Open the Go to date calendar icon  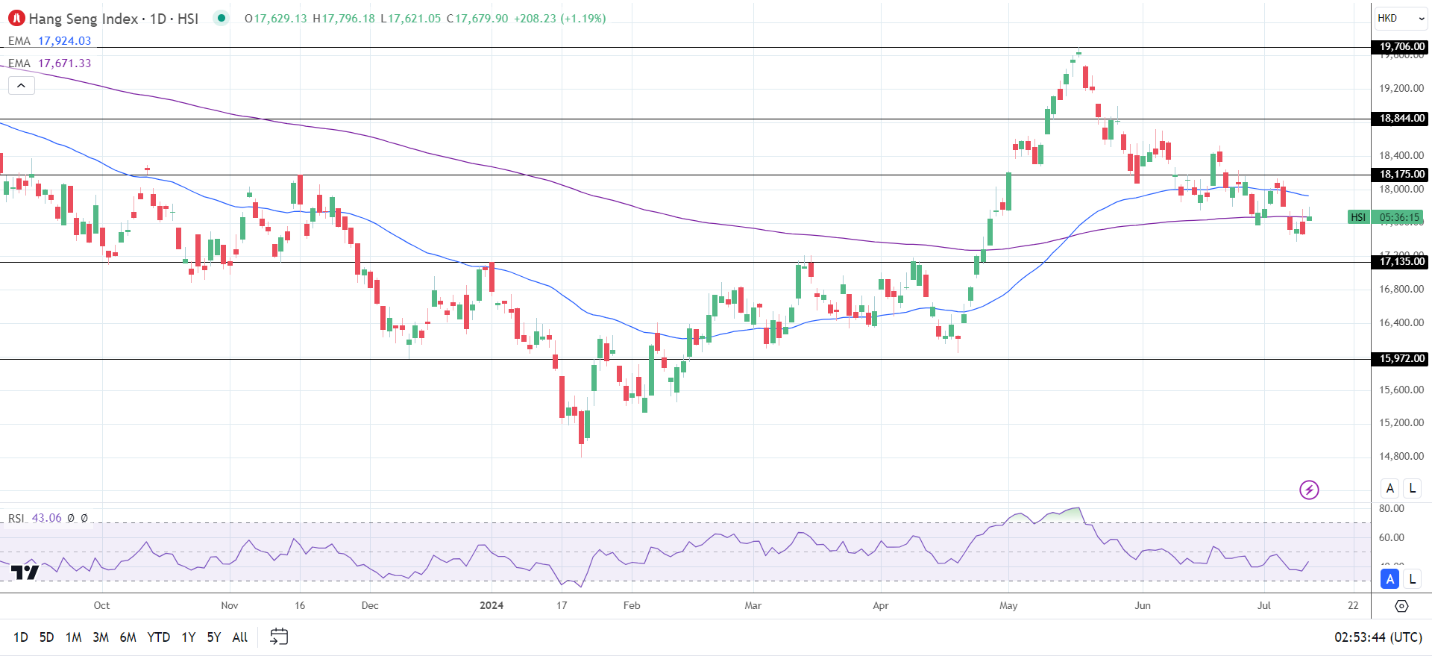click(x=279, y=636)
